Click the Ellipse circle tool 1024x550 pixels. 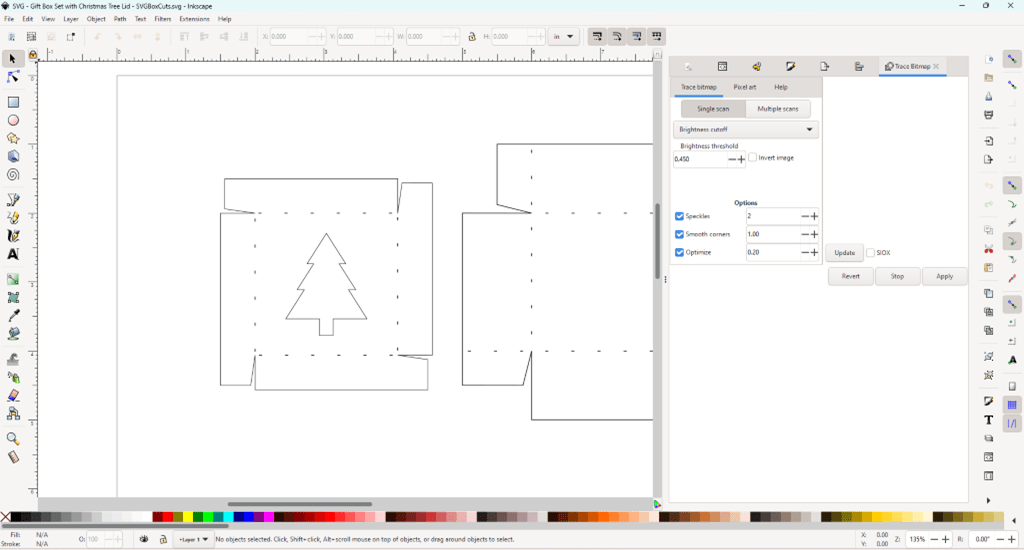click(13, 120)
